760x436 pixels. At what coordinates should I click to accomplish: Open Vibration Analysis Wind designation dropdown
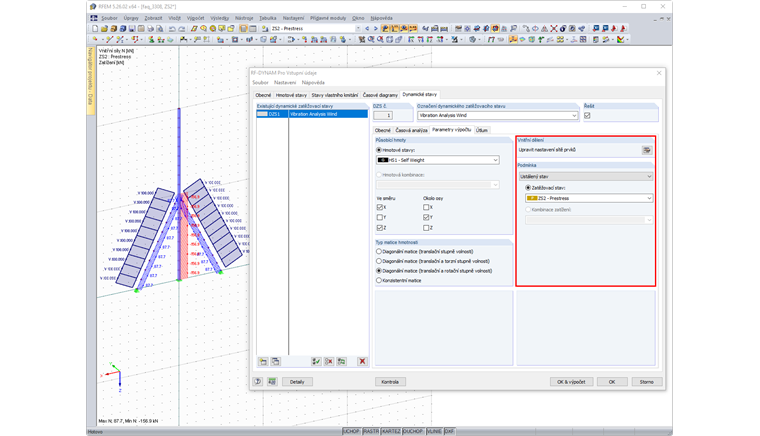tap(498, 115)
